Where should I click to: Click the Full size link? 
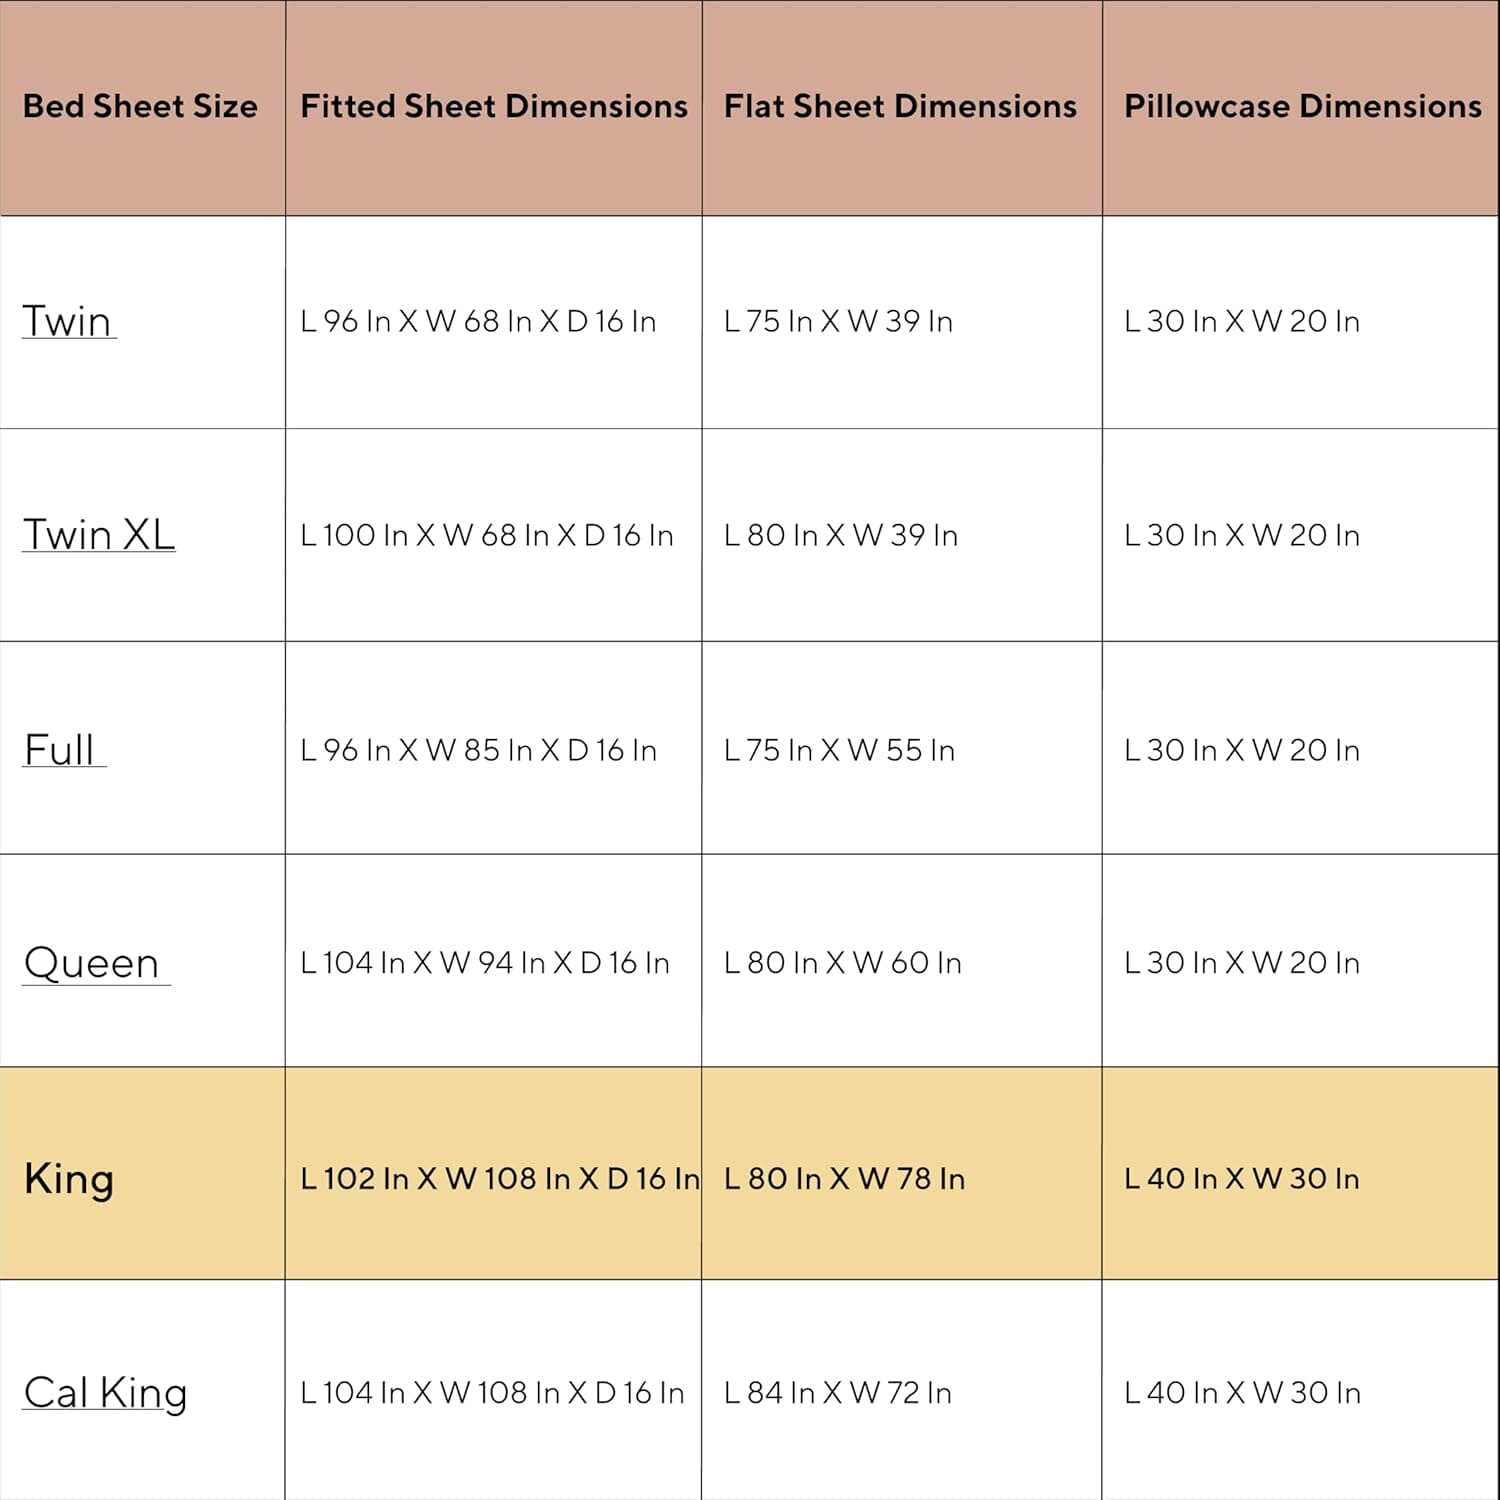pos(60,749)
